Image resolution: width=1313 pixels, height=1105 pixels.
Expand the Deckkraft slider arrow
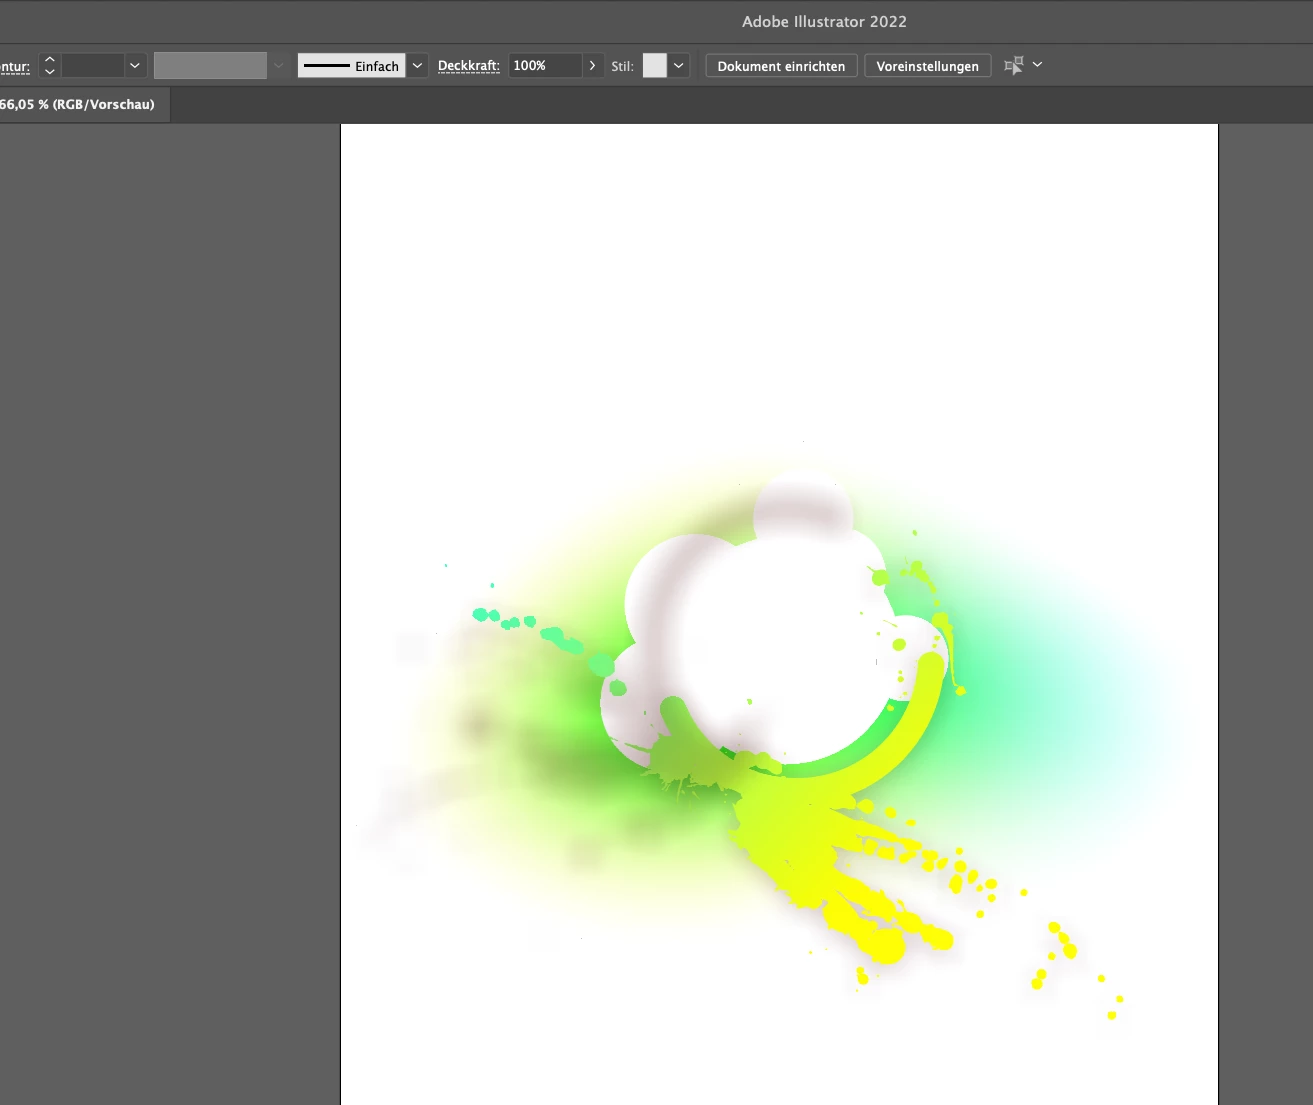click(592, 66)
